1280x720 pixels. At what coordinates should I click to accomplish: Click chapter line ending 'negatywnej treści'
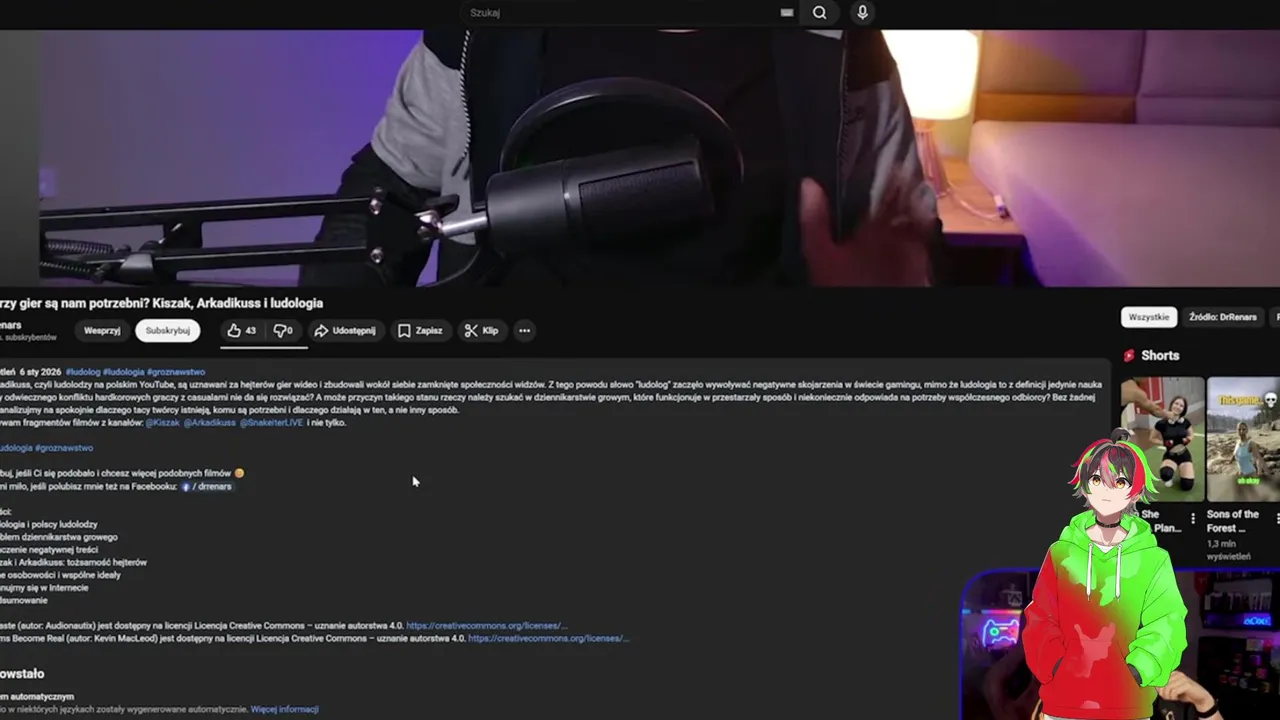50,550
